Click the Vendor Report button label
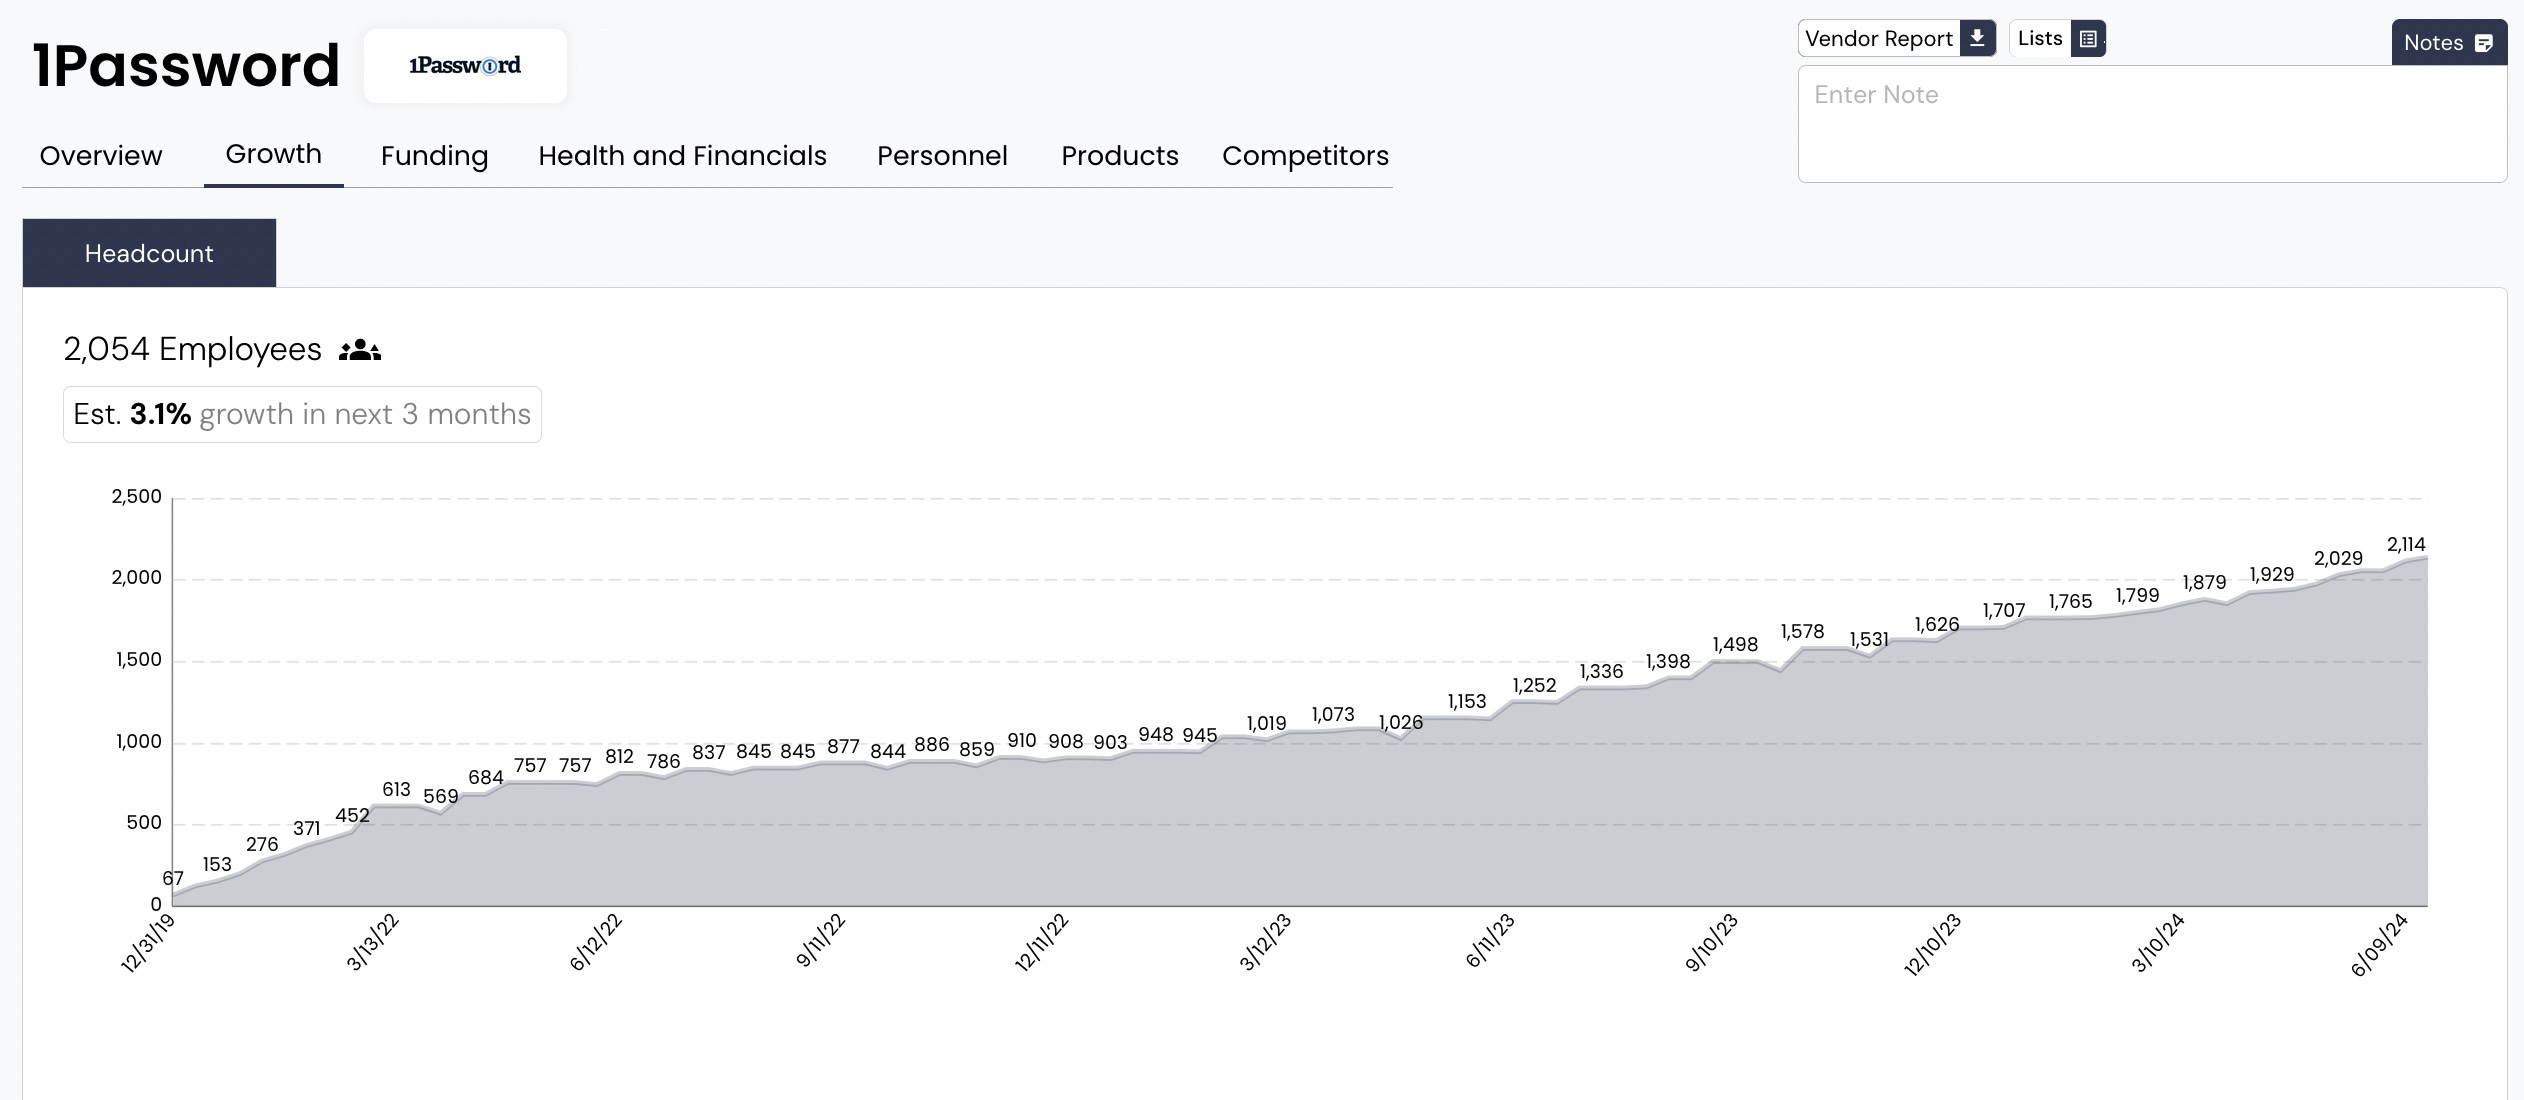The image size is (2524, 1100). click(1878, 39)
